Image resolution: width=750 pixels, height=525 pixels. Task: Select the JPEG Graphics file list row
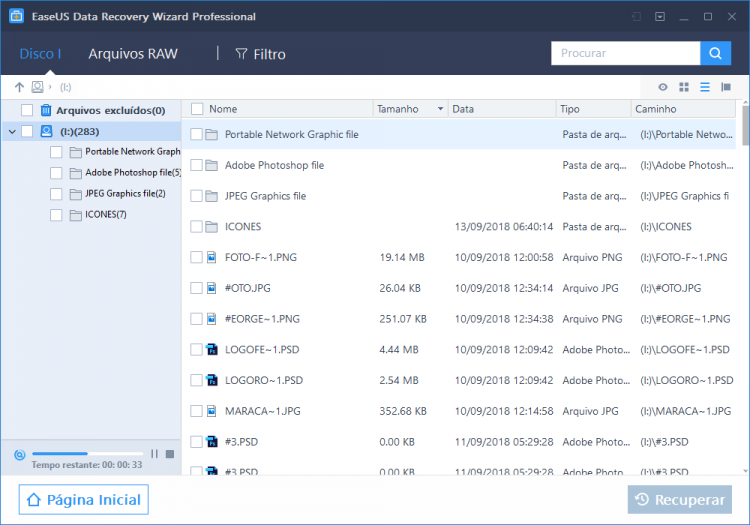459,196
